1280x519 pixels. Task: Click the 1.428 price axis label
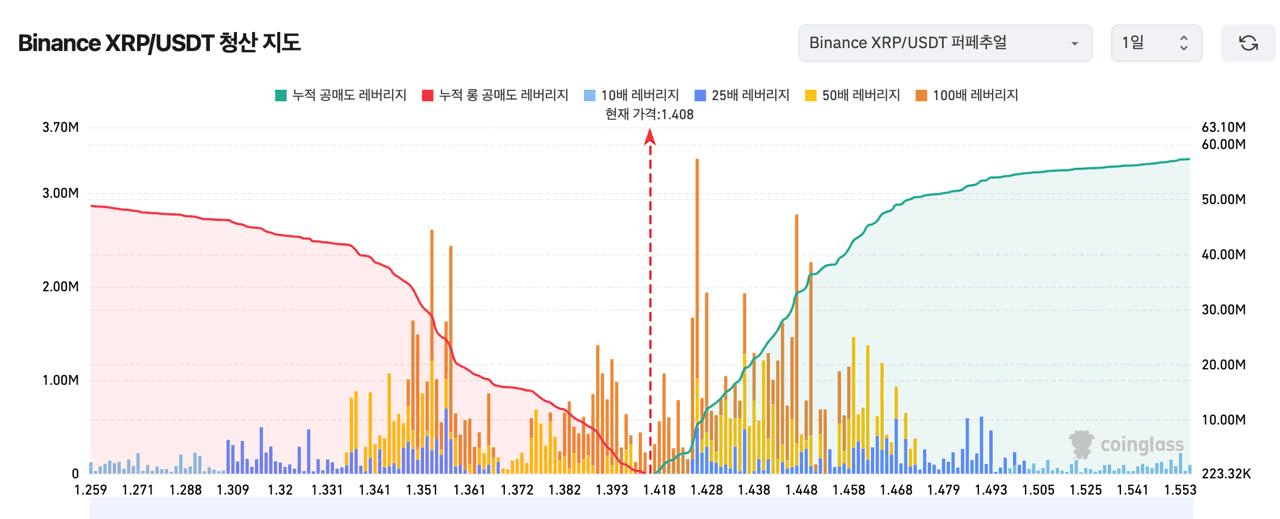pyautogui.click(x=706, y=490)
